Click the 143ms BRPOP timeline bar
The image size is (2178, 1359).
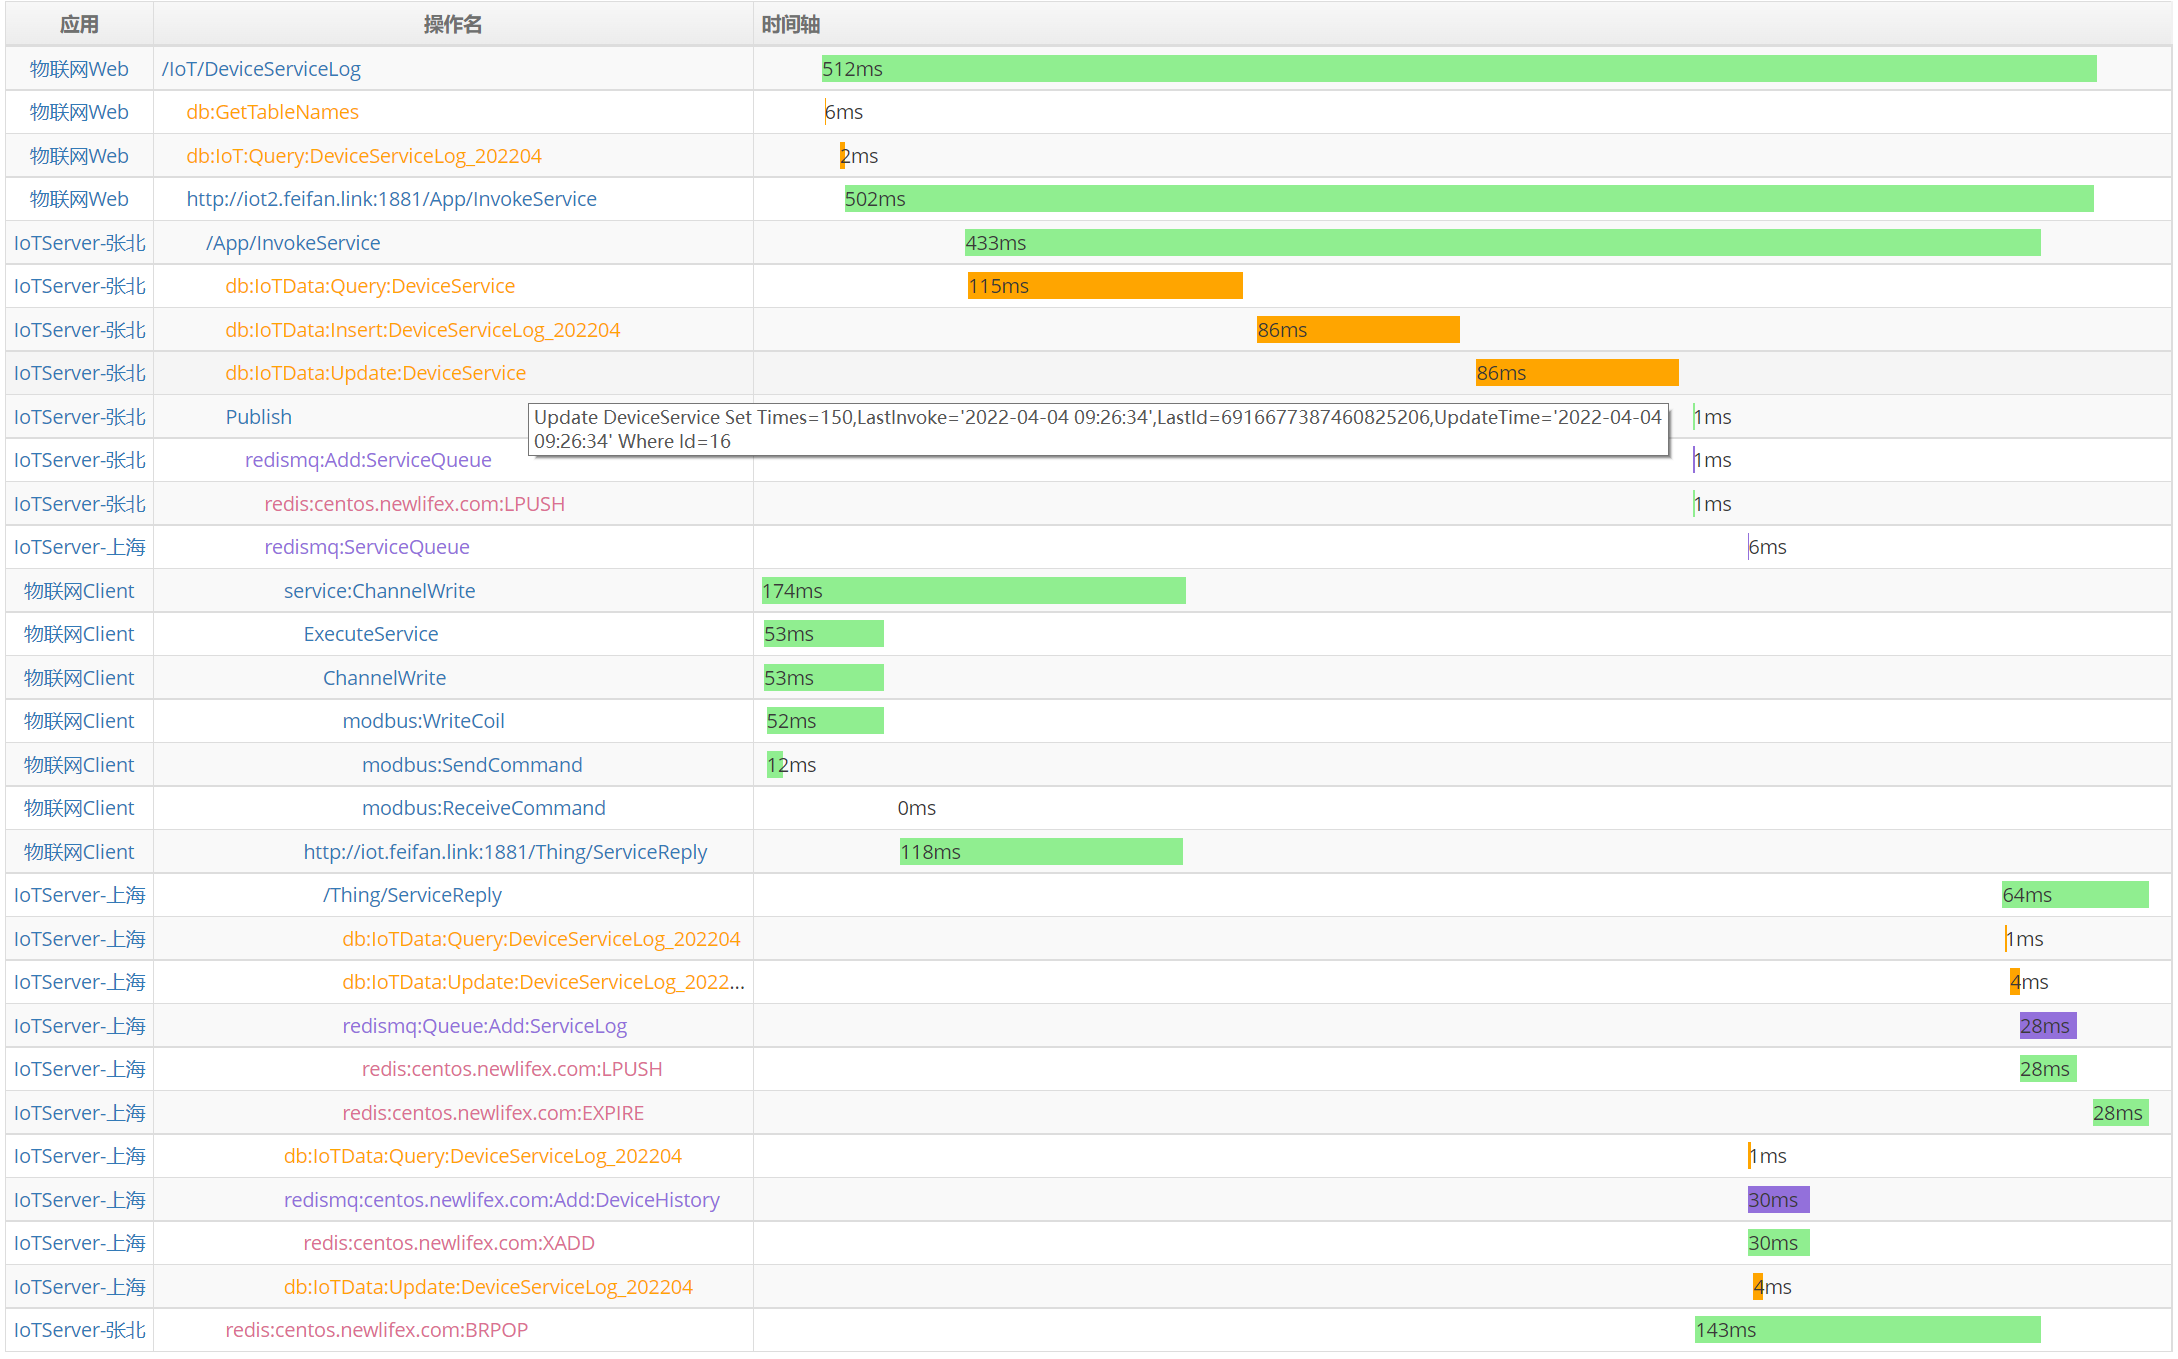(x=1867, y=1330)
